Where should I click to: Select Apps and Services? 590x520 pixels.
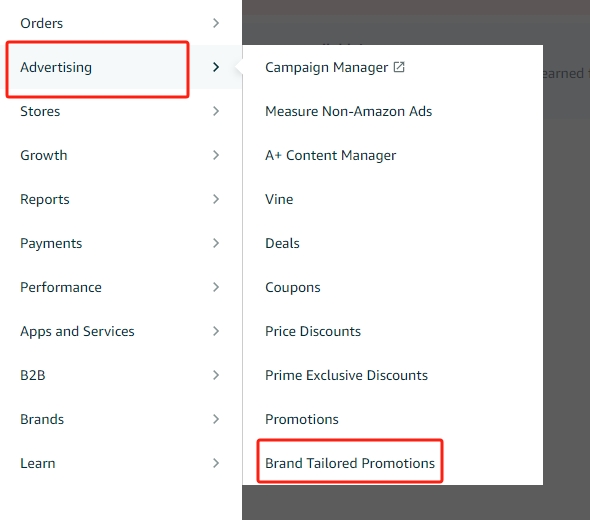(x=77, y=331)
